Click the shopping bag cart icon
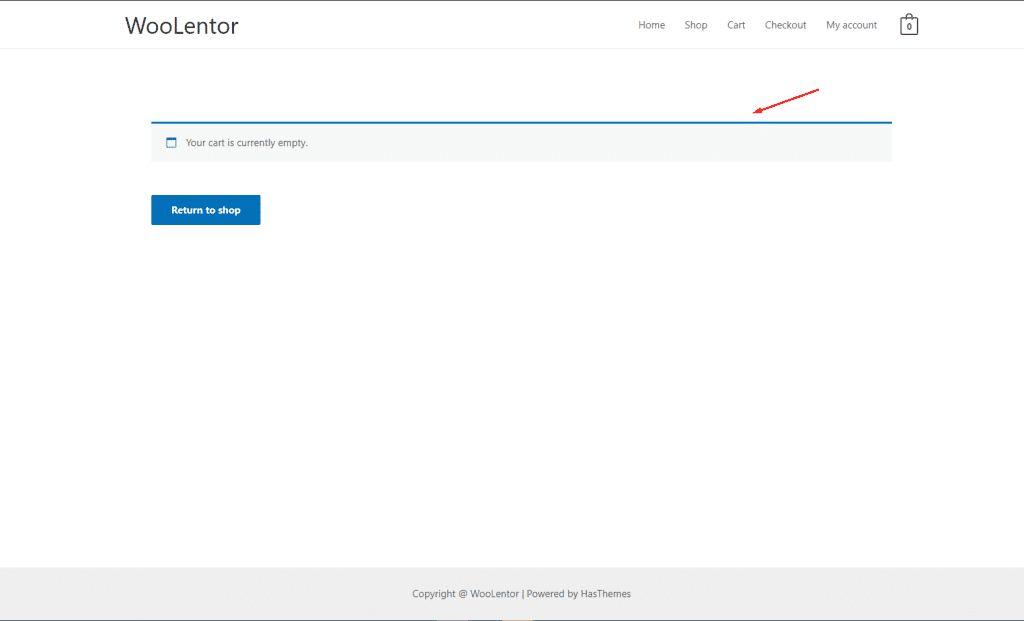Viewport: 1024px width, 621px height. (908, 25)
